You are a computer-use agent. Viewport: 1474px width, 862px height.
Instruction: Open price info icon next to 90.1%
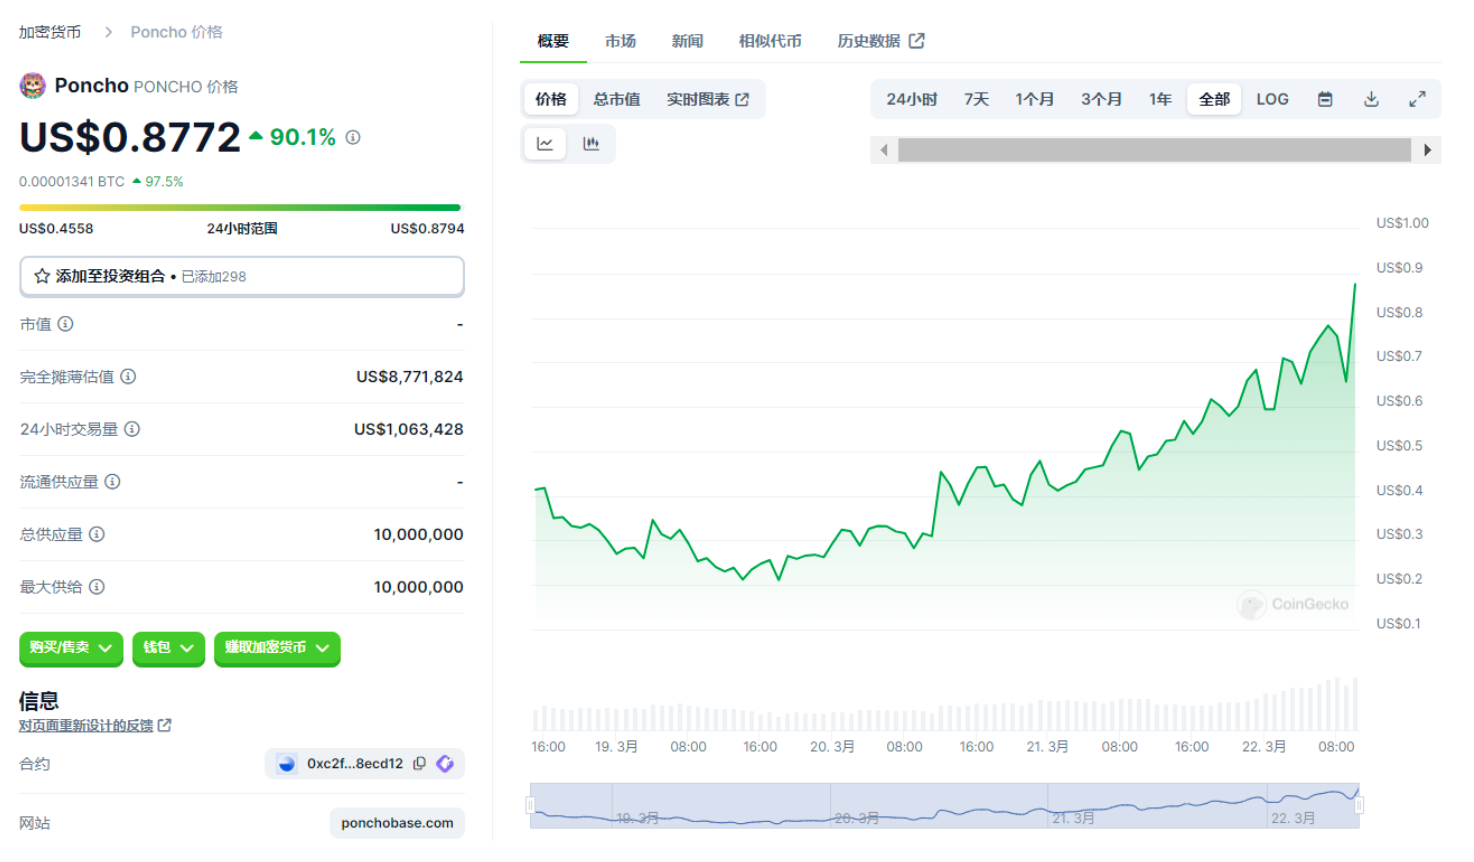pyautogui.click(x=353, y=137)
